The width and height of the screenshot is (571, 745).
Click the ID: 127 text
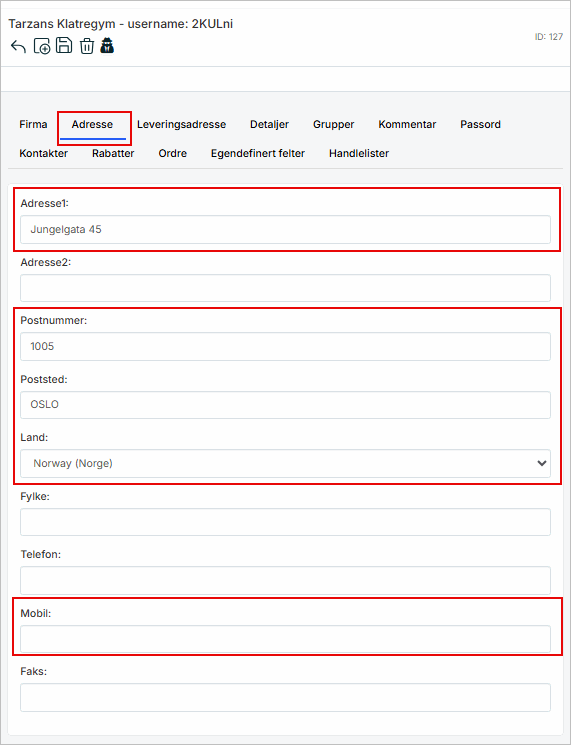point(549,37)
